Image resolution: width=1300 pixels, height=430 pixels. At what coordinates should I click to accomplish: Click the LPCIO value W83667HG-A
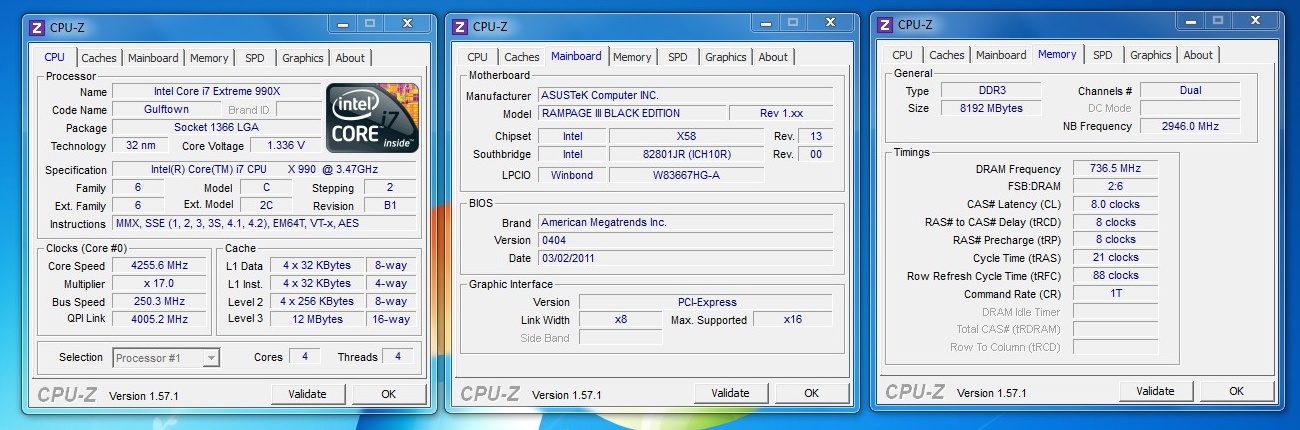[x=686, y=175]
